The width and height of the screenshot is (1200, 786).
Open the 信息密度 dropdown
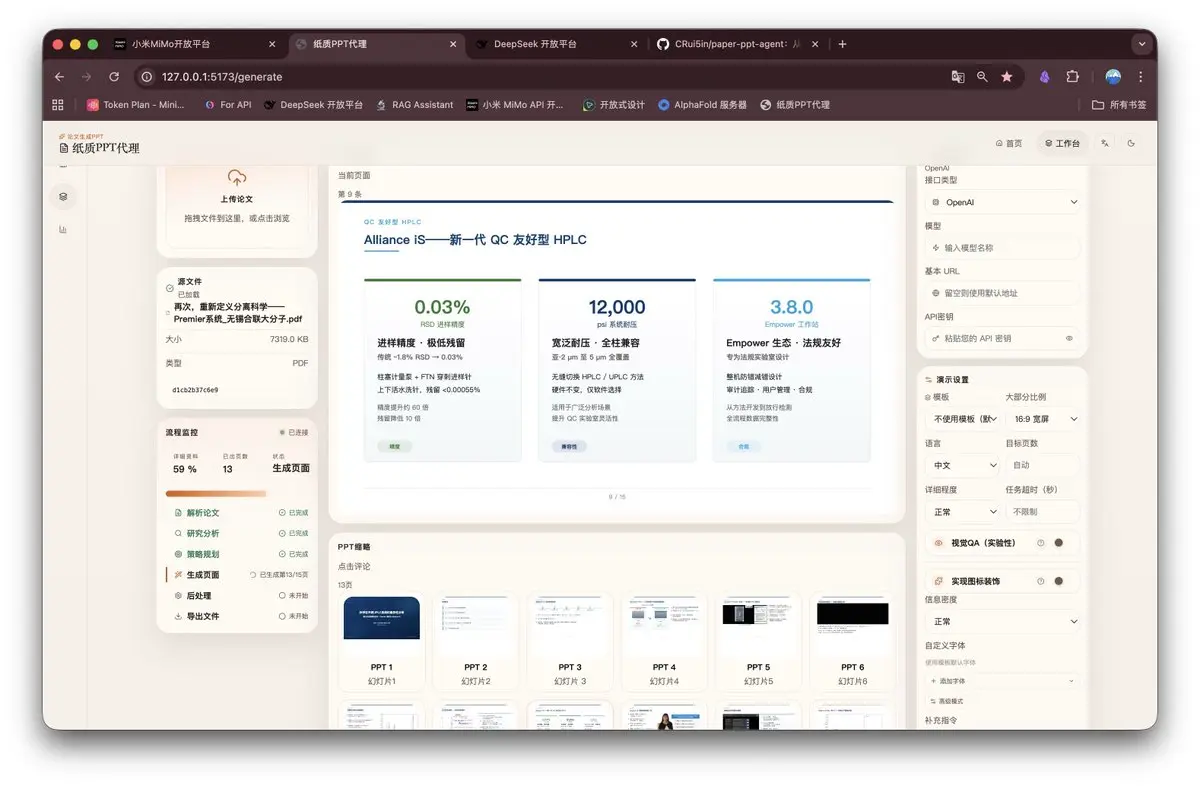pos(1003,621)
